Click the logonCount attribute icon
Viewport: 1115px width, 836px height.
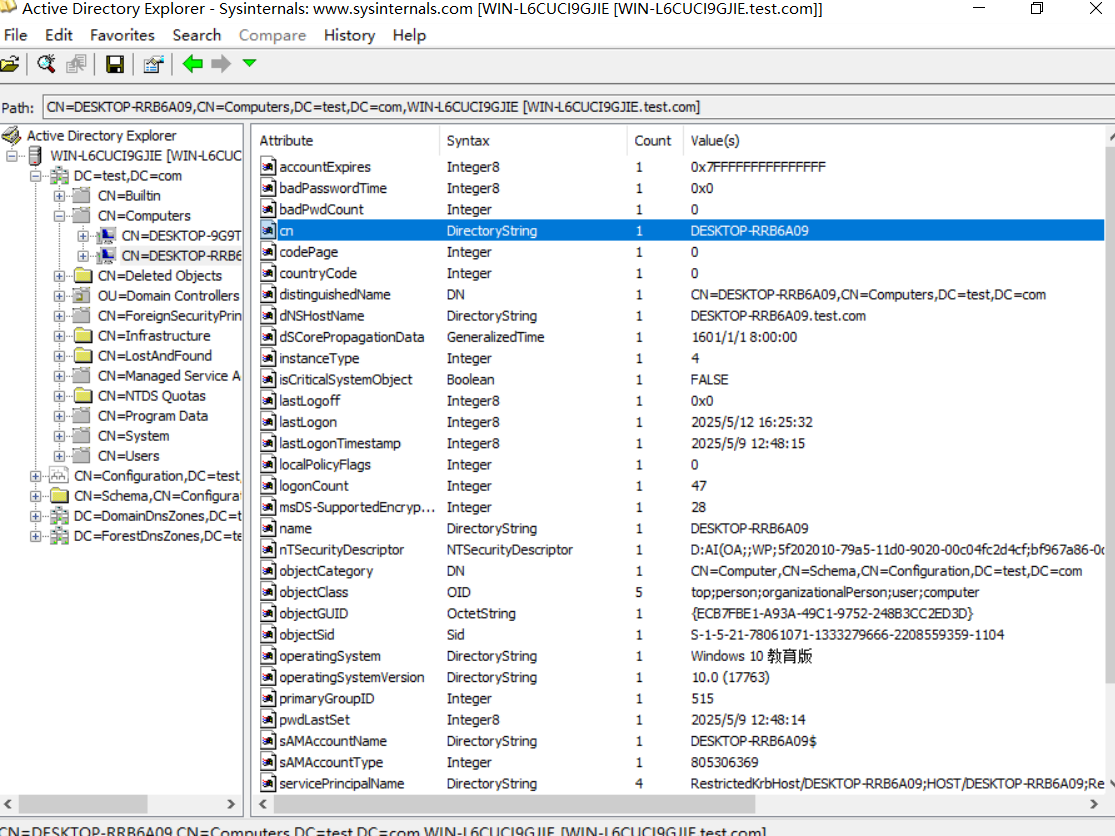pos(268,486)
